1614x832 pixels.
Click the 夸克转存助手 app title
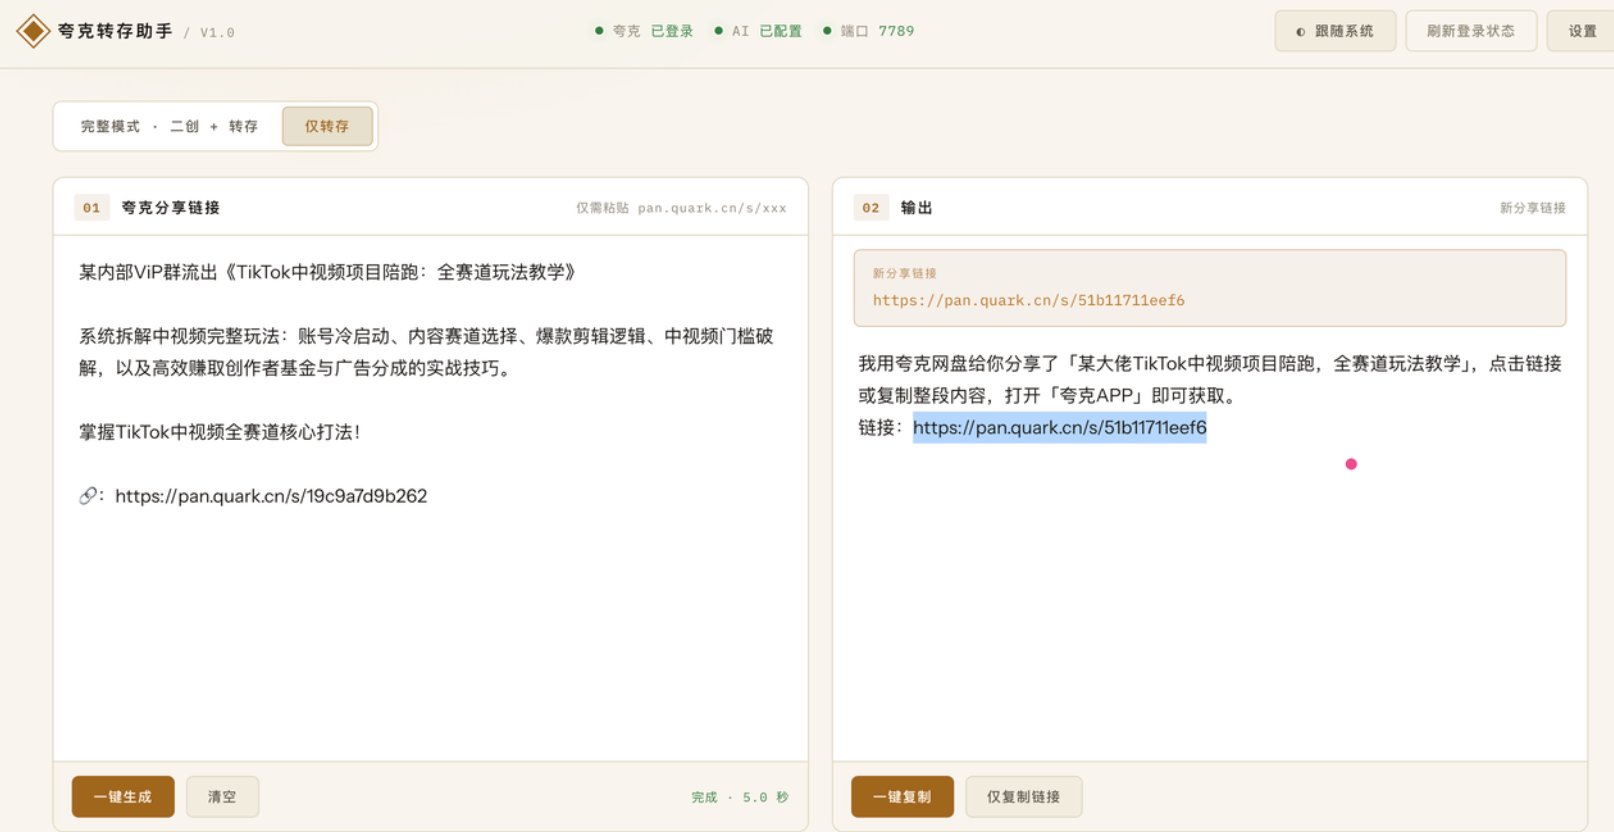[x=115, y=31]
